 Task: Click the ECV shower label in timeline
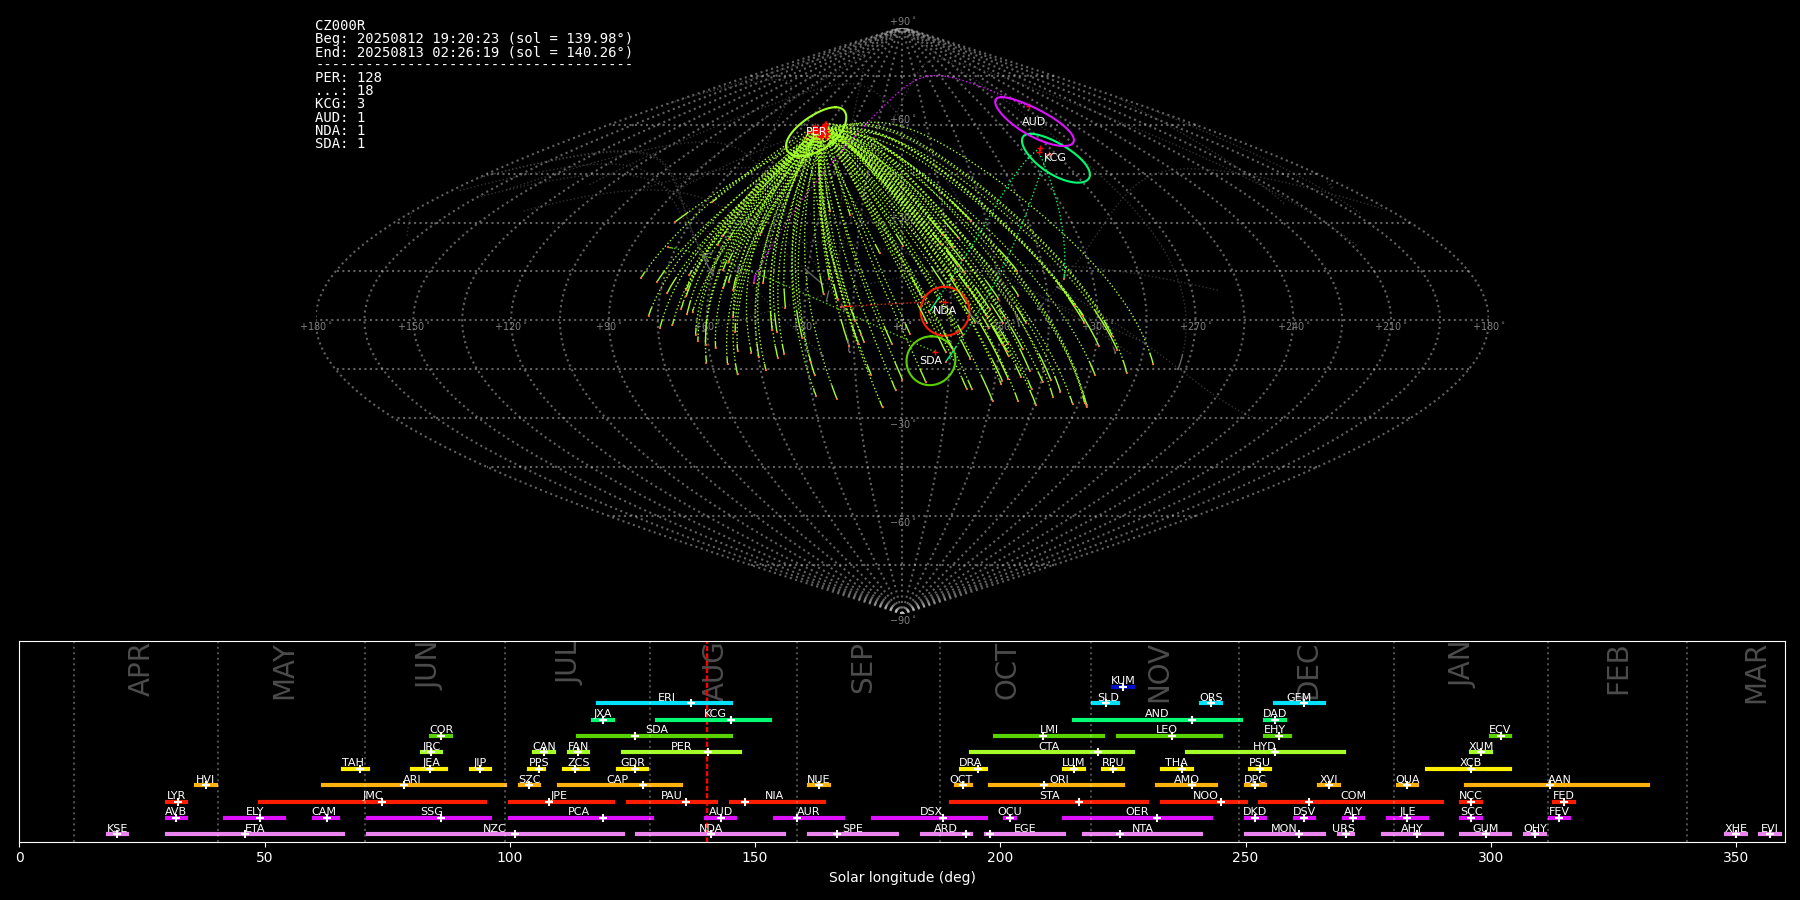(1499, 730)
